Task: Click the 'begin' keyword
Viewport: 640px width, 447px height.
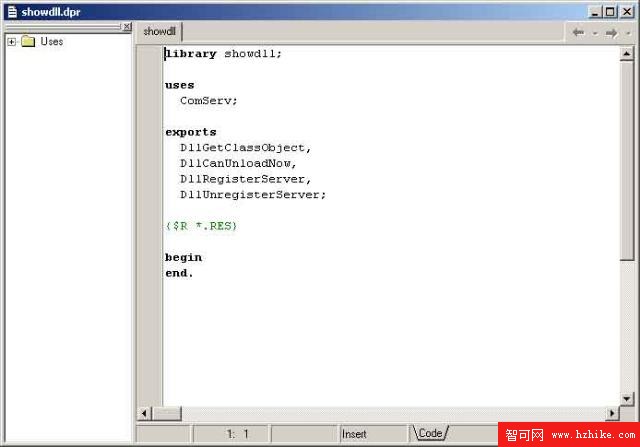Action: tap(183, 258)
